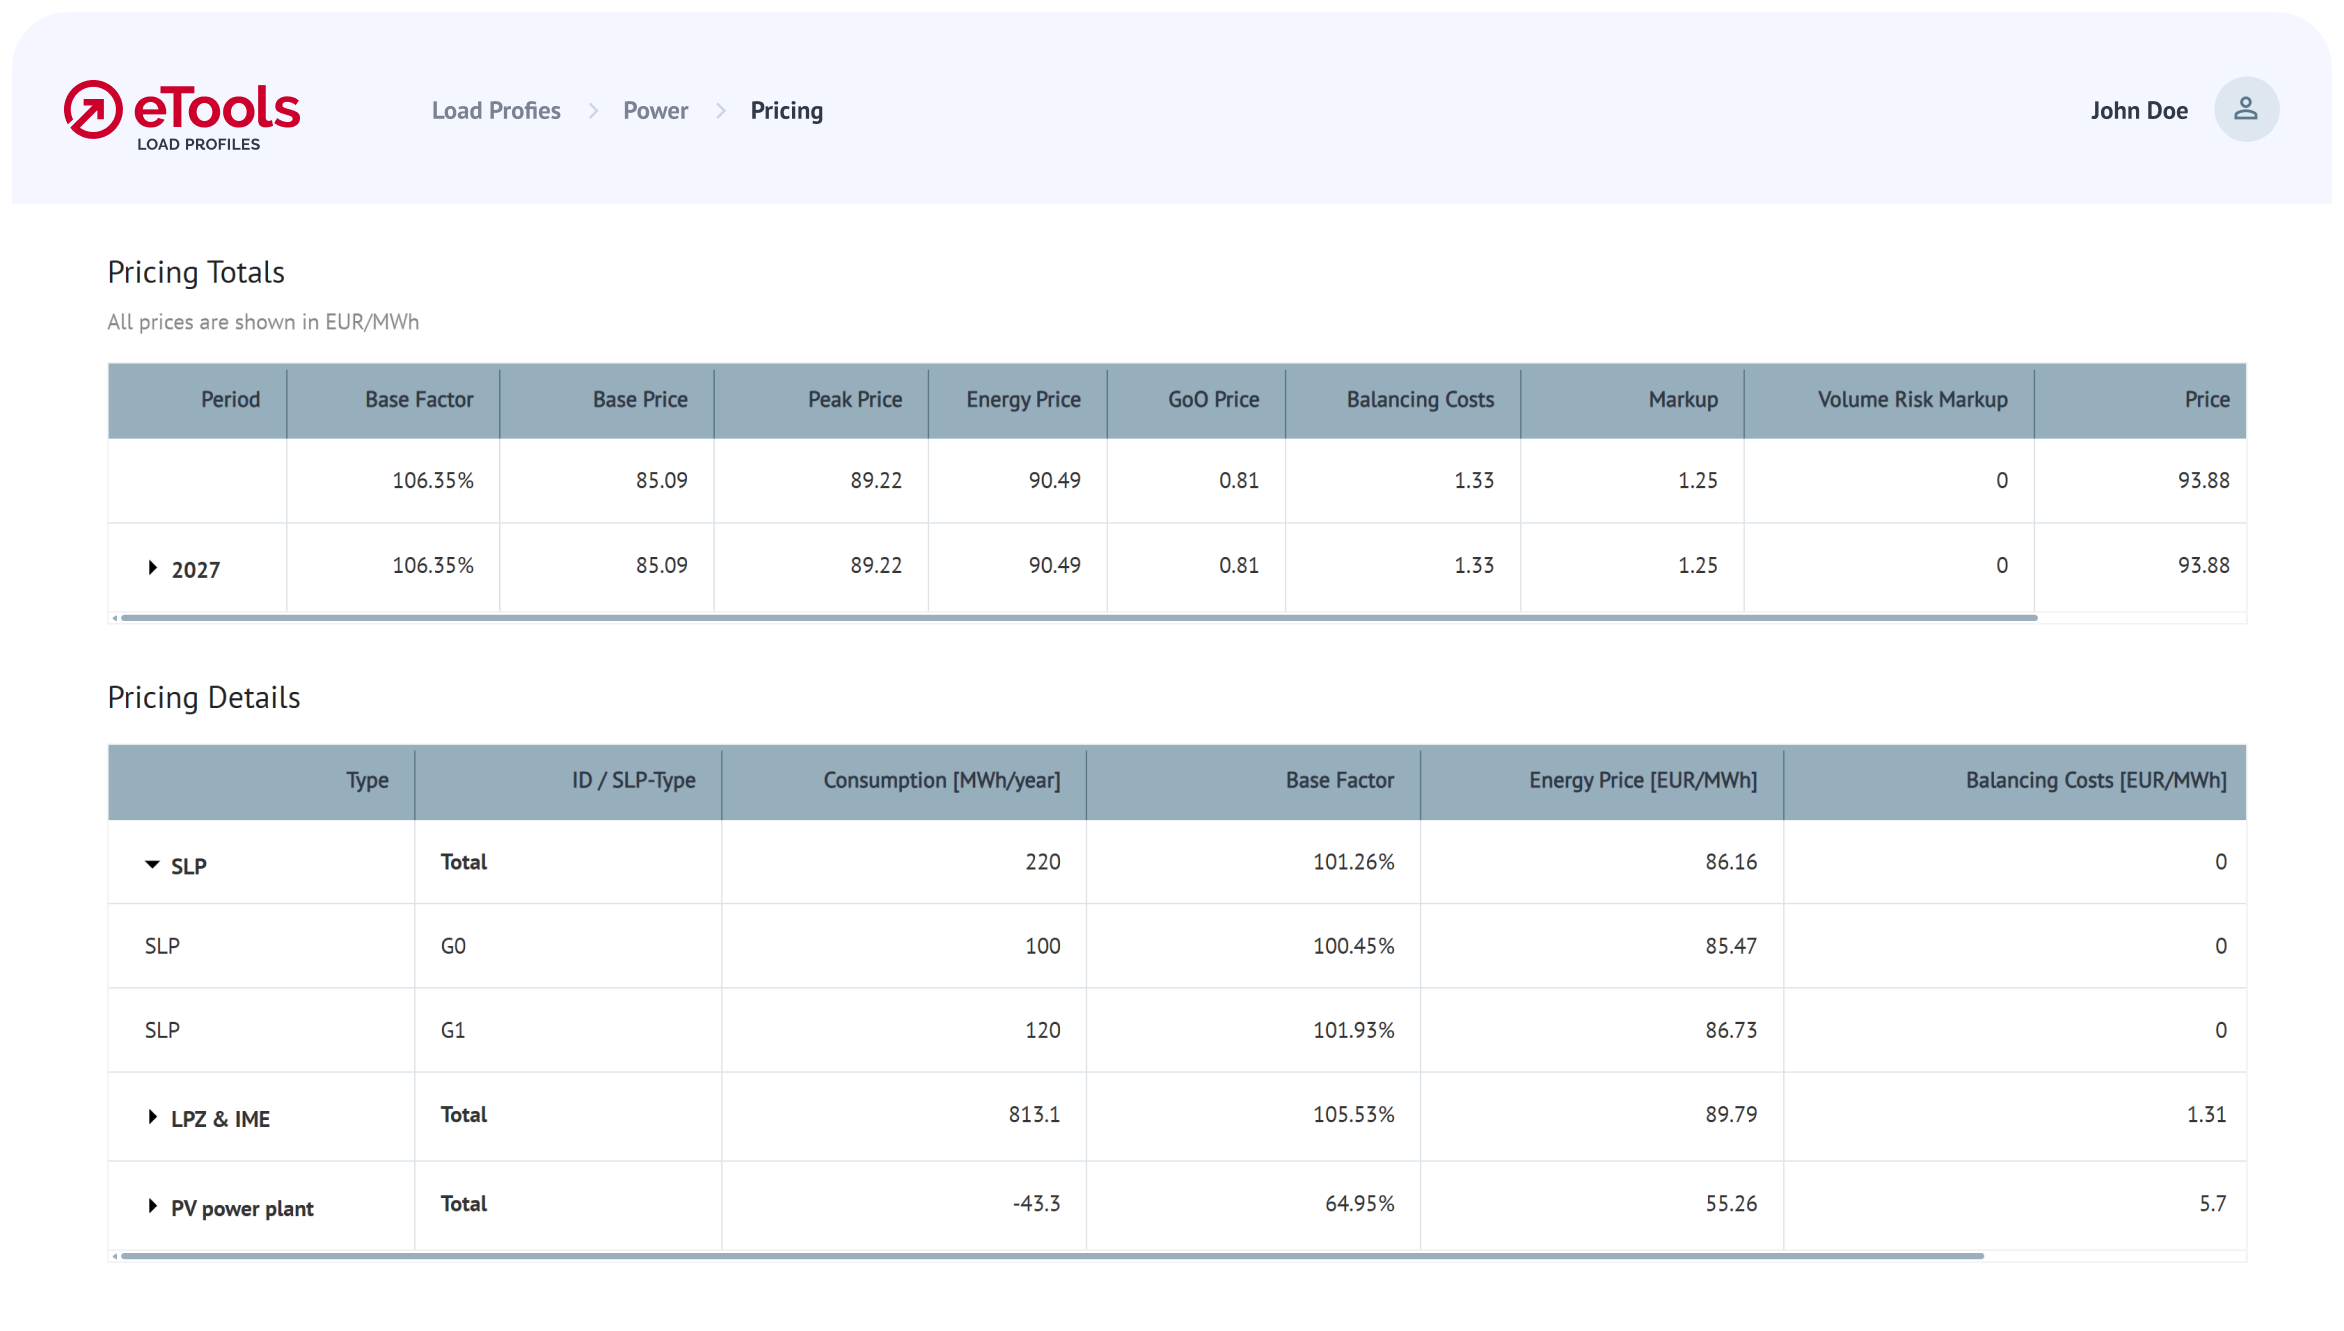Click the chevron after Load Profiles breadcrumb

click(593, 111)
